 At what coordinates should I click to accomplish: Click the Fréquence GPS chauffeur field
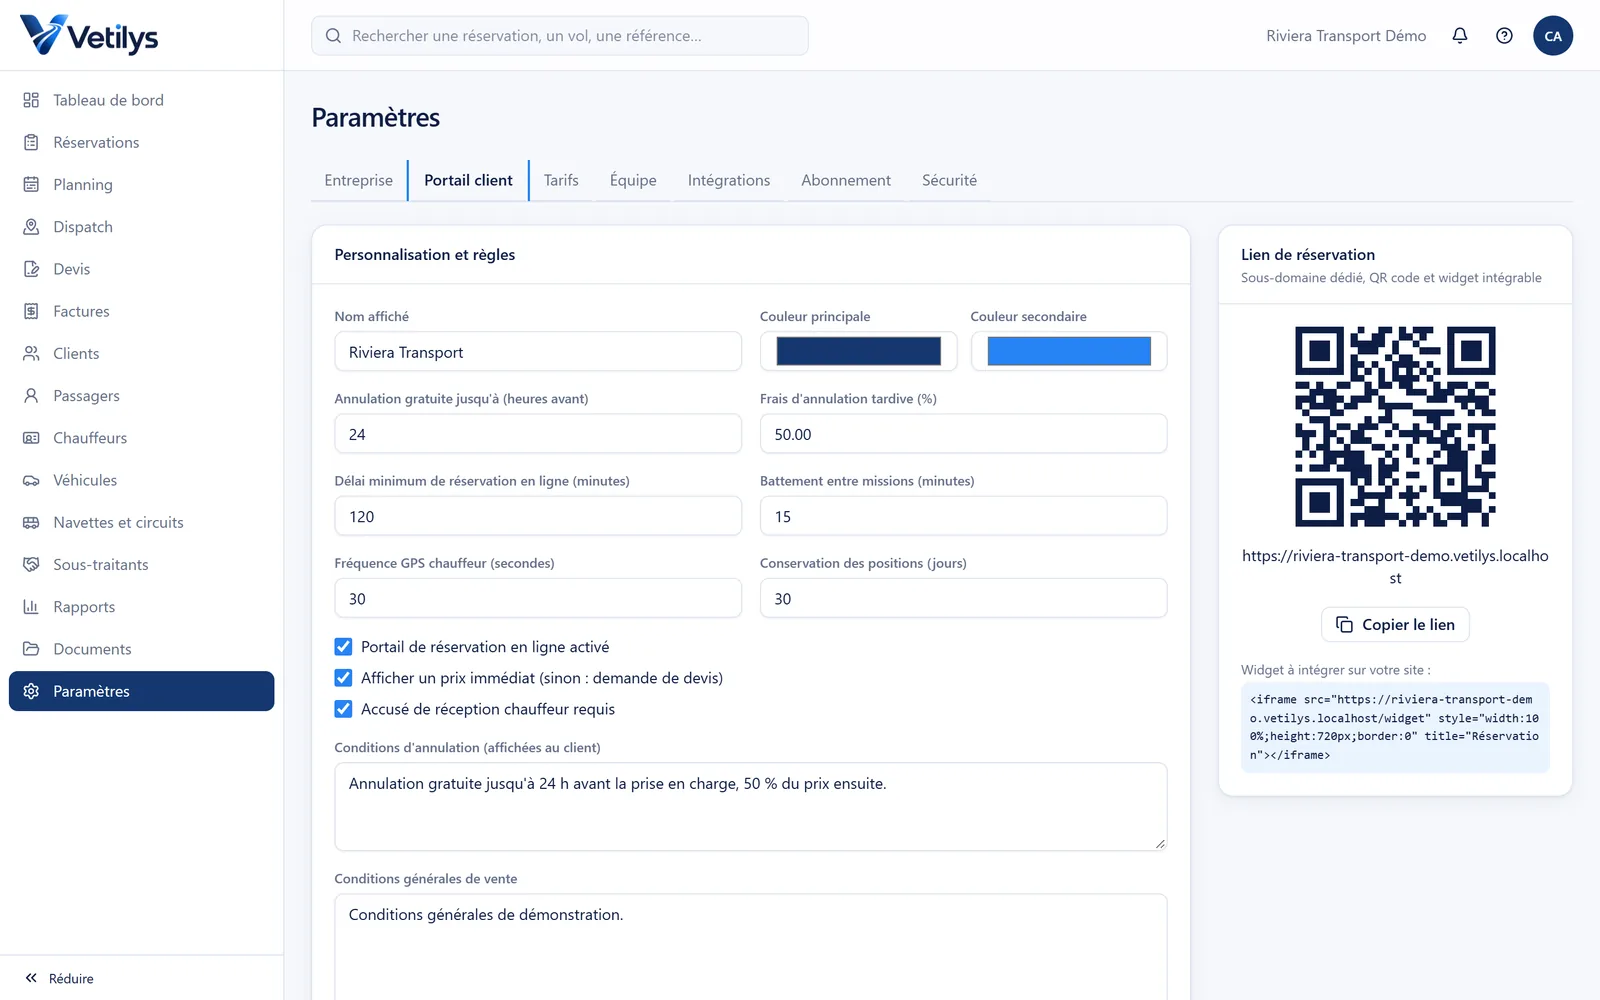click(x=538, y=598)
